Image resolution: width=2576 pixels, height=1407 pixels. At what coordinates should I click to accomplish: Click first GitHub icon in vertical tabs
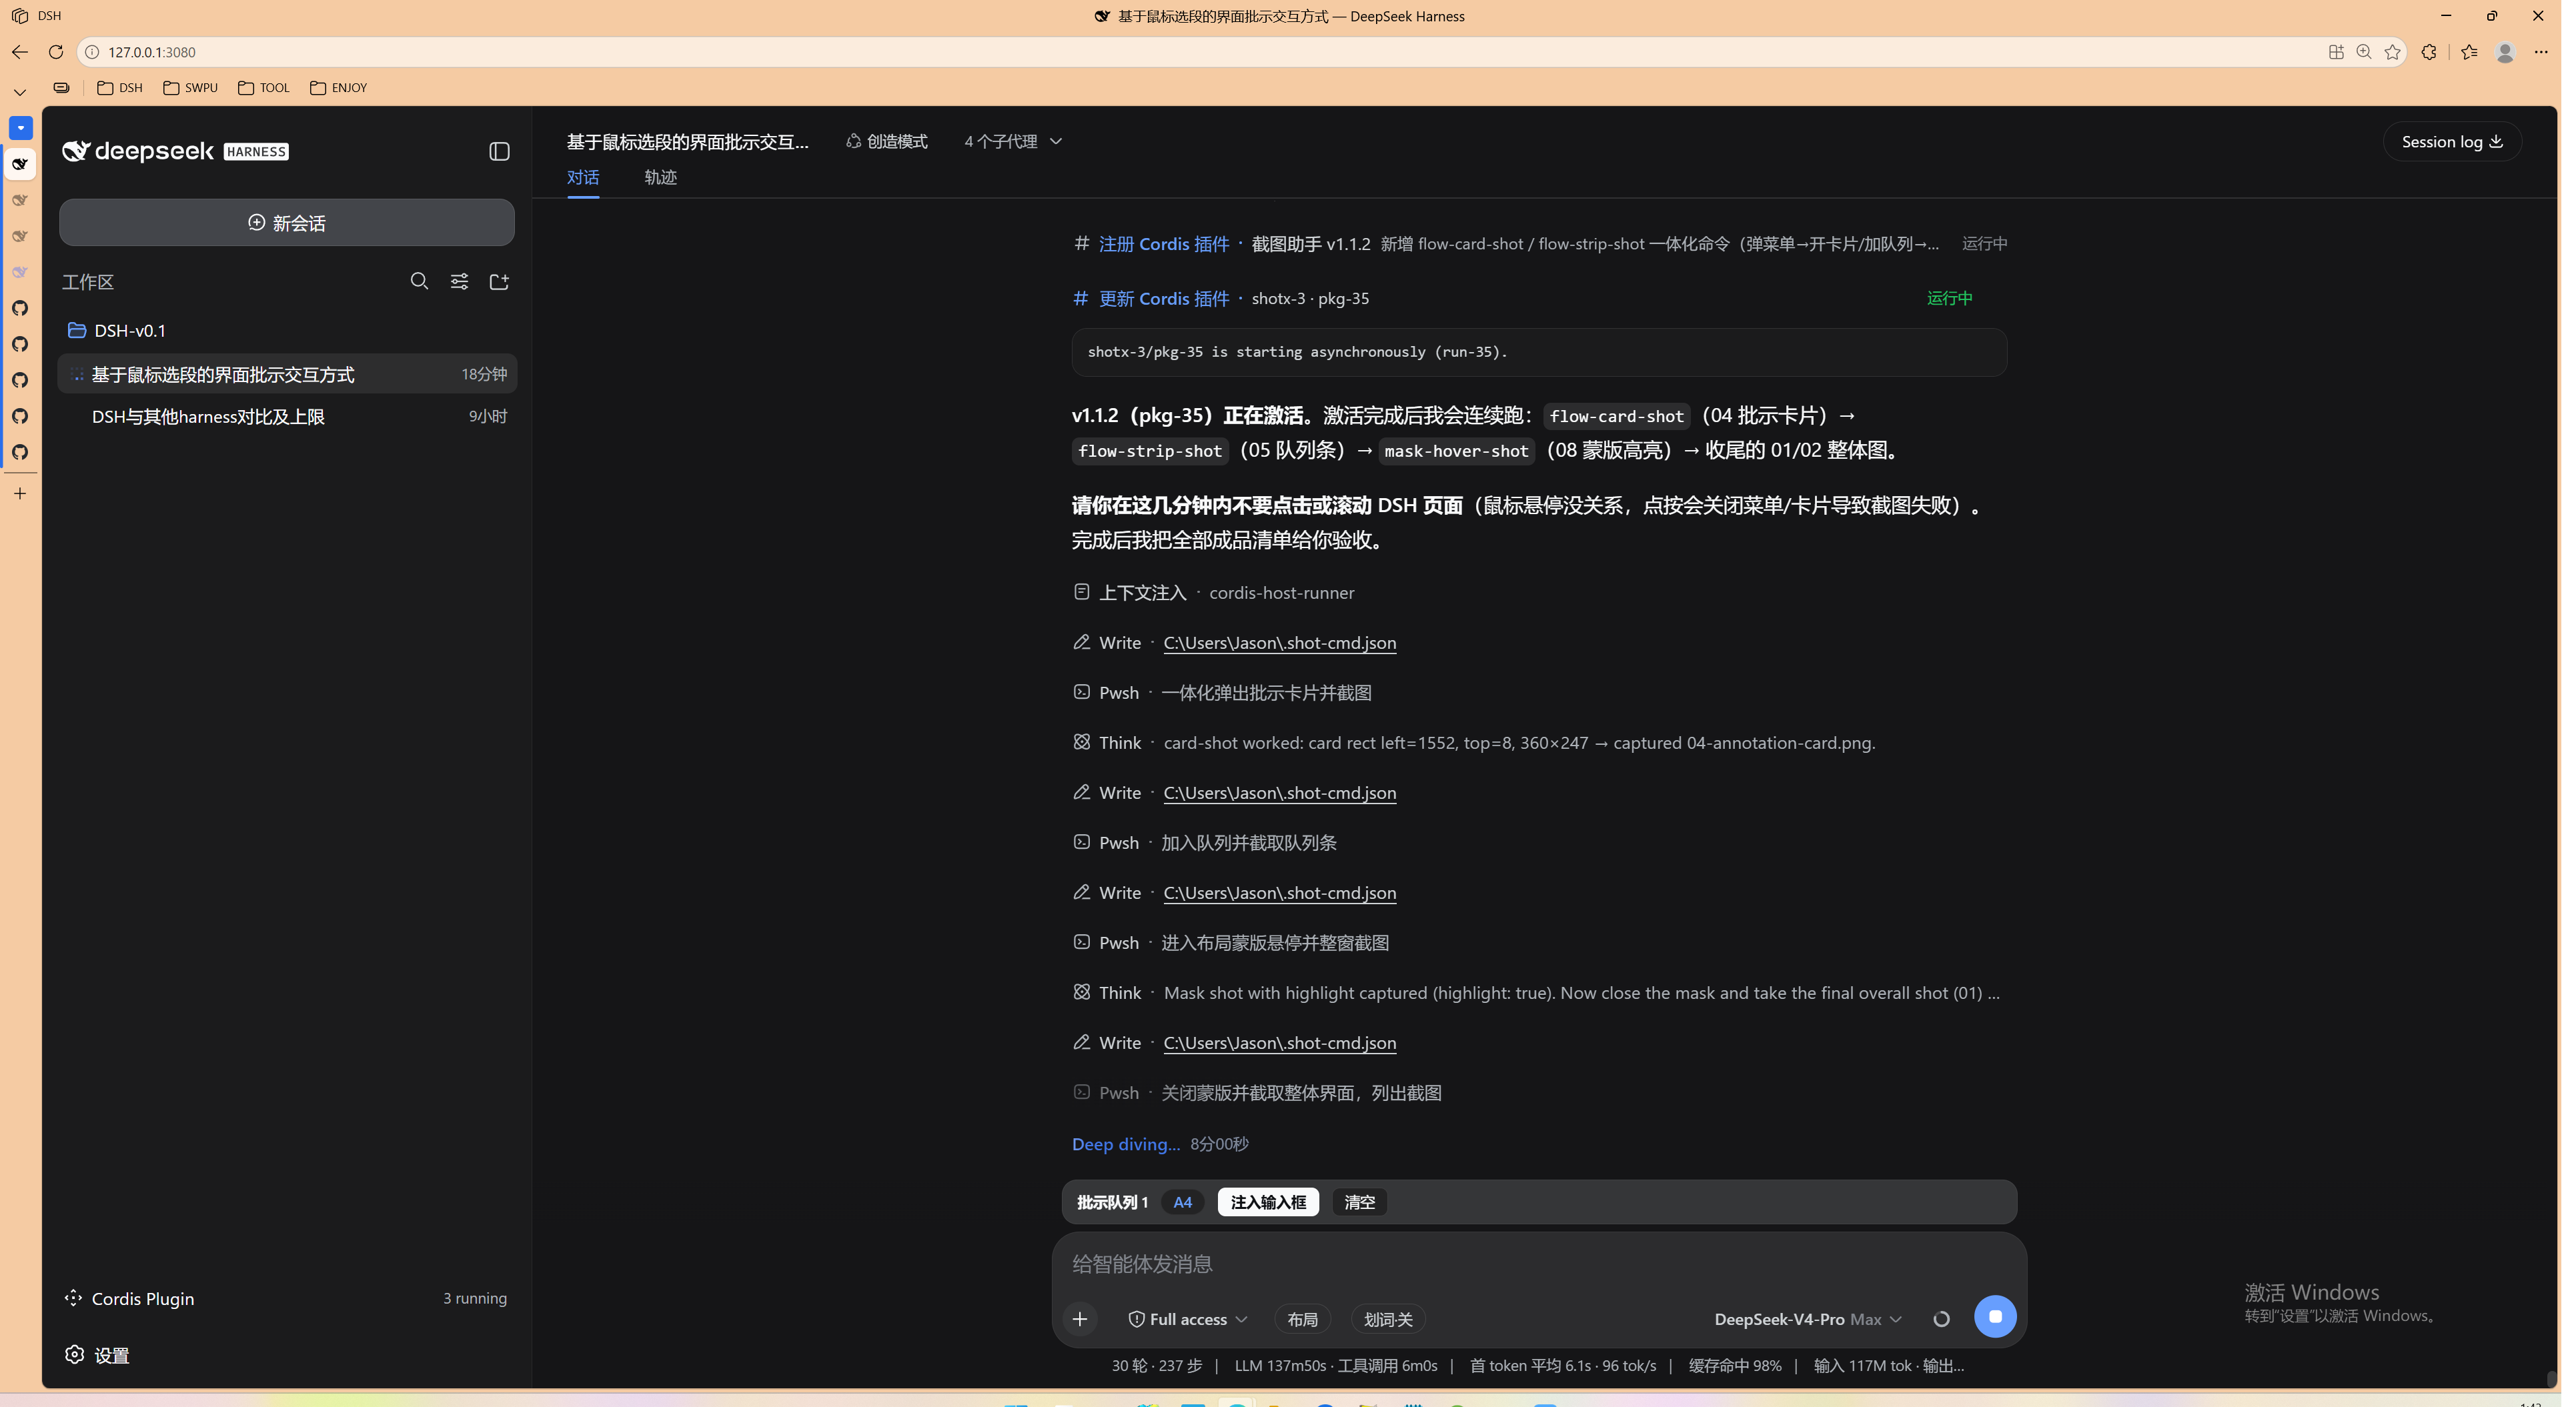click(x=20, y=308)
